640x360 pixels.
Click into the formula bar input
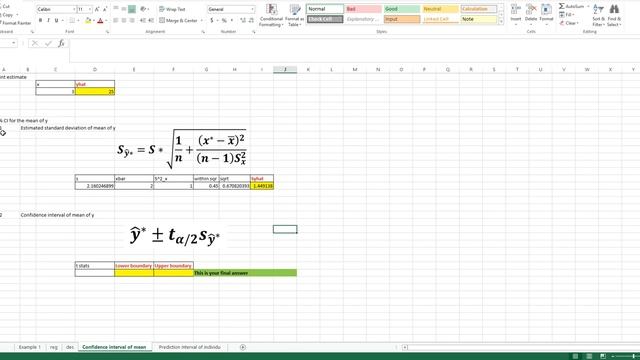pyautogui.click(x=354, y=50)
